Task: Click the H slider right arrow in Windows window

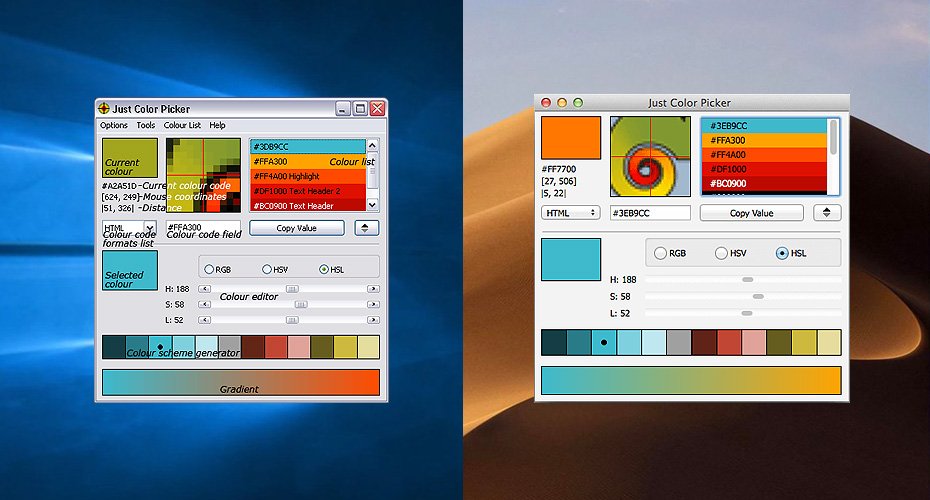Action: (373, 289)
